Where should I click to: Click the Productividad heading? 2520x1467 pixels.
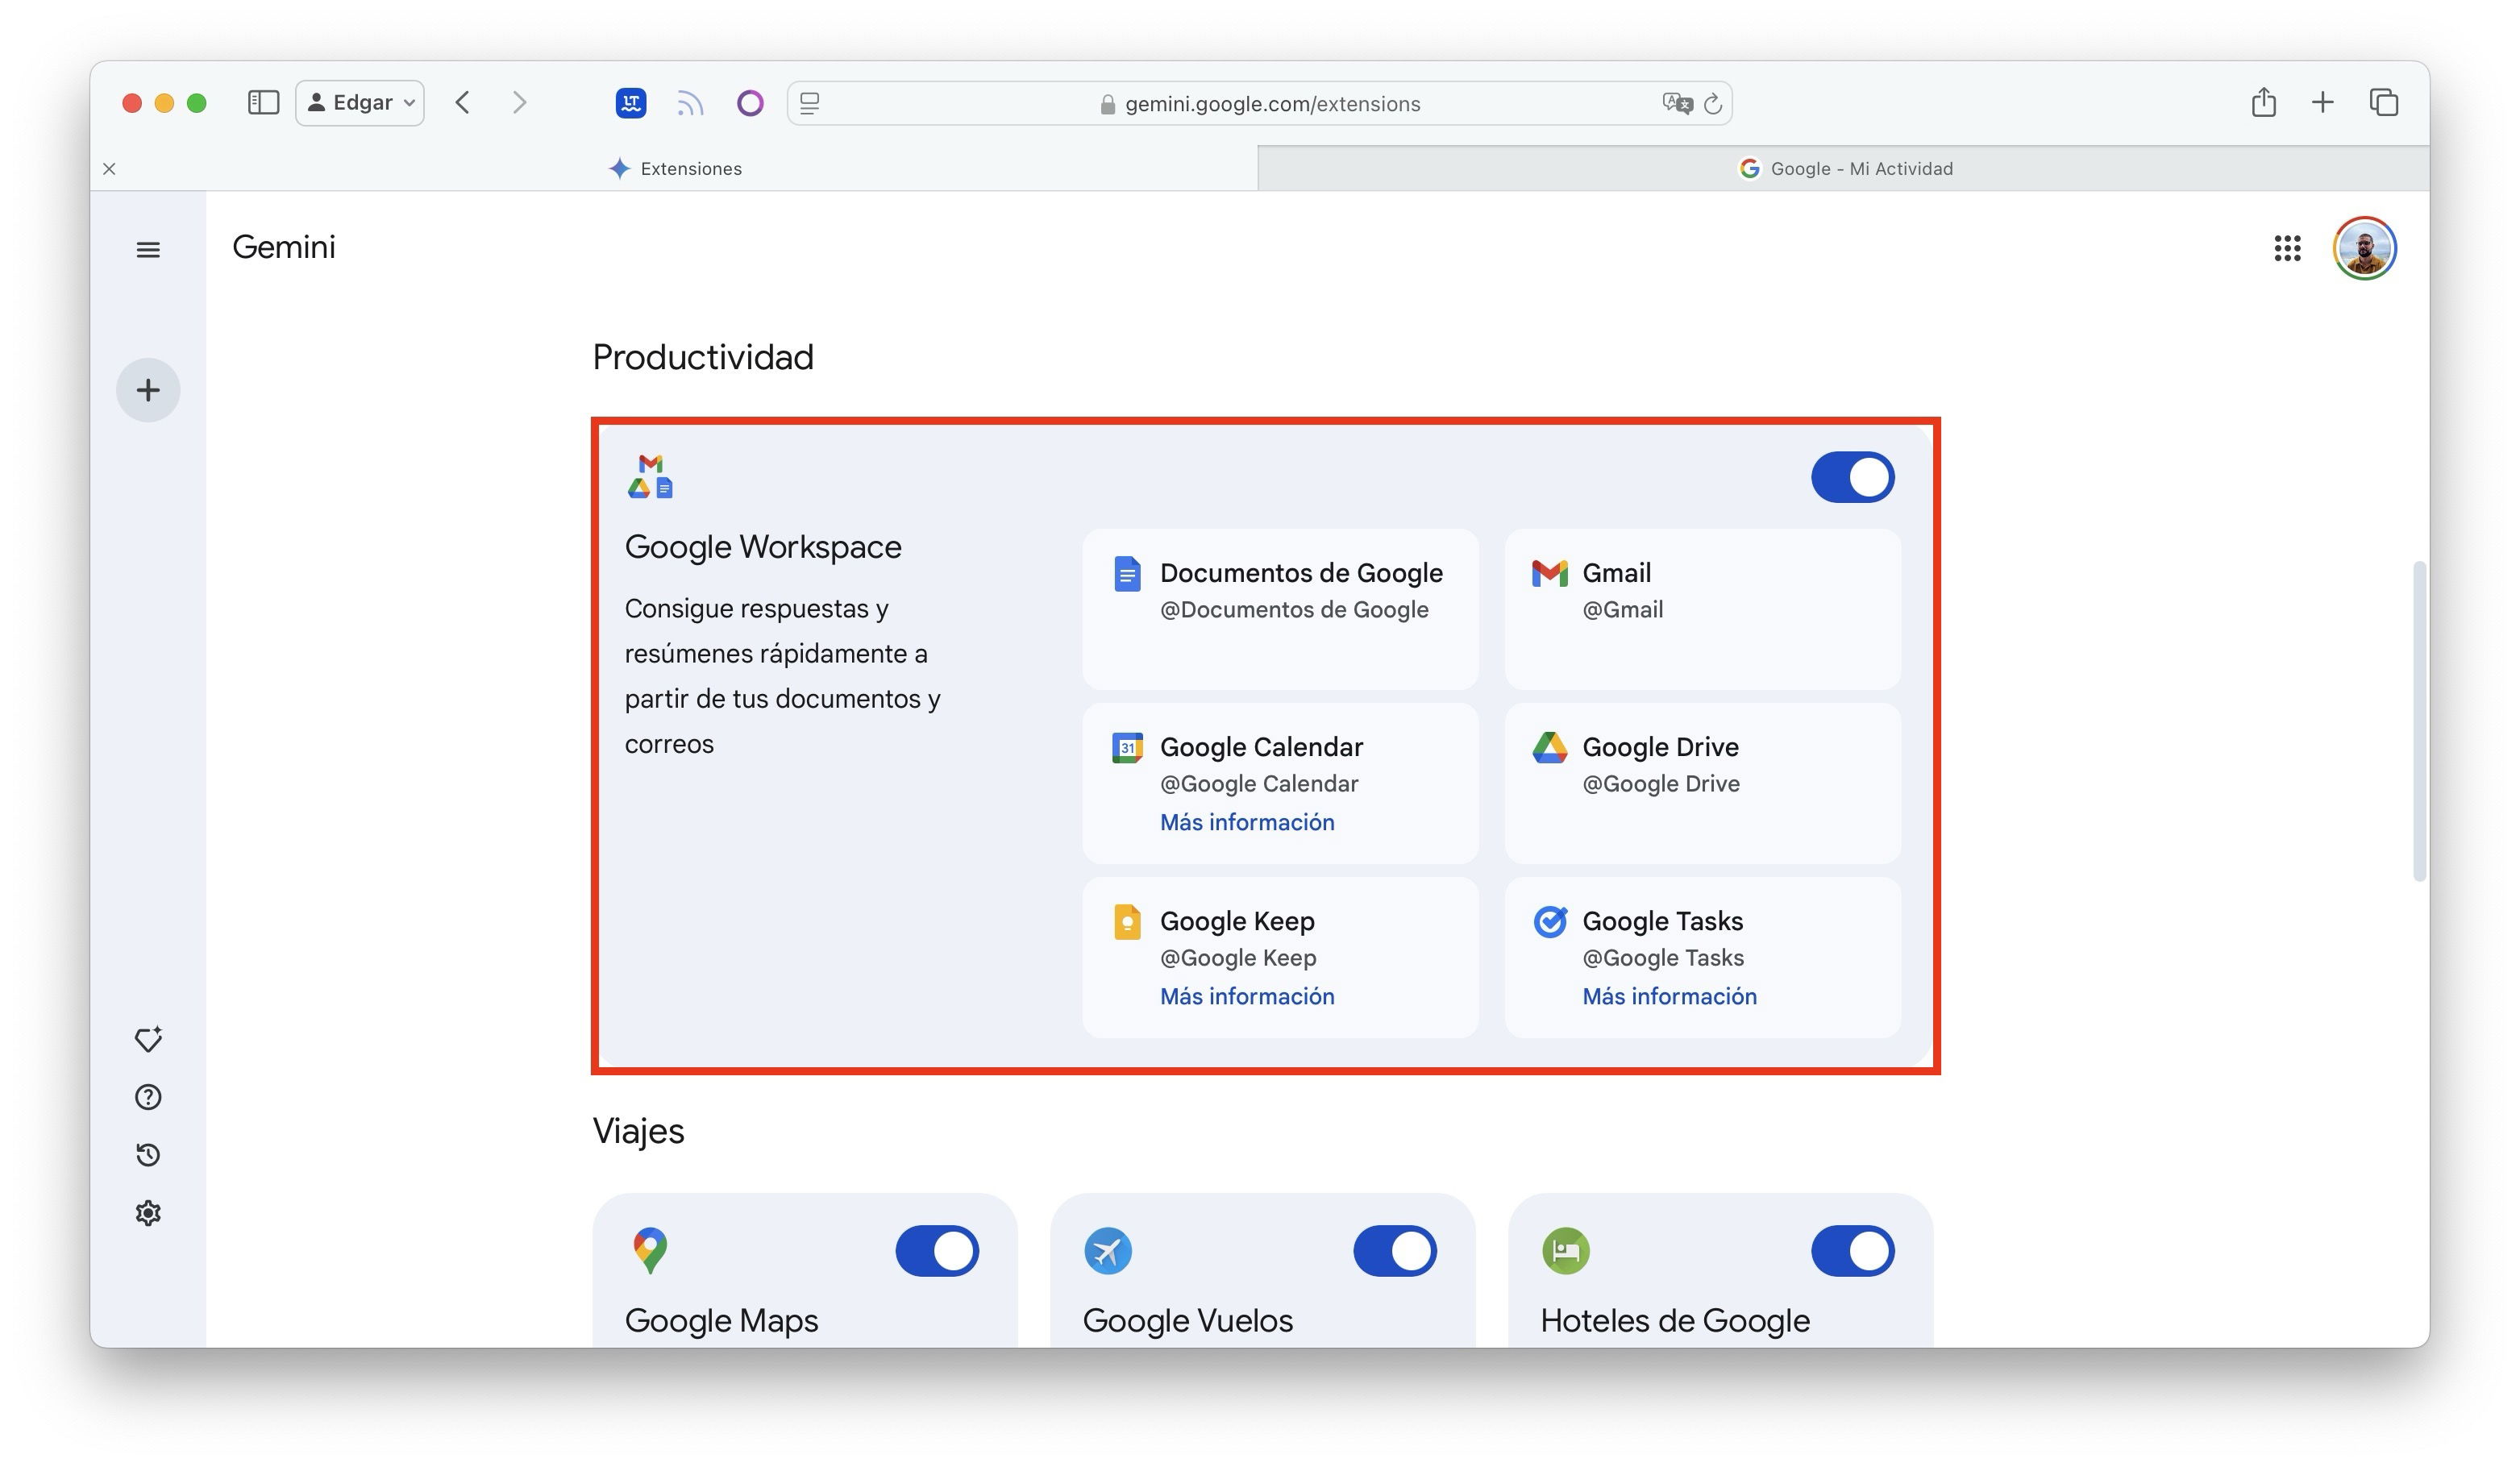pos(703,357)
